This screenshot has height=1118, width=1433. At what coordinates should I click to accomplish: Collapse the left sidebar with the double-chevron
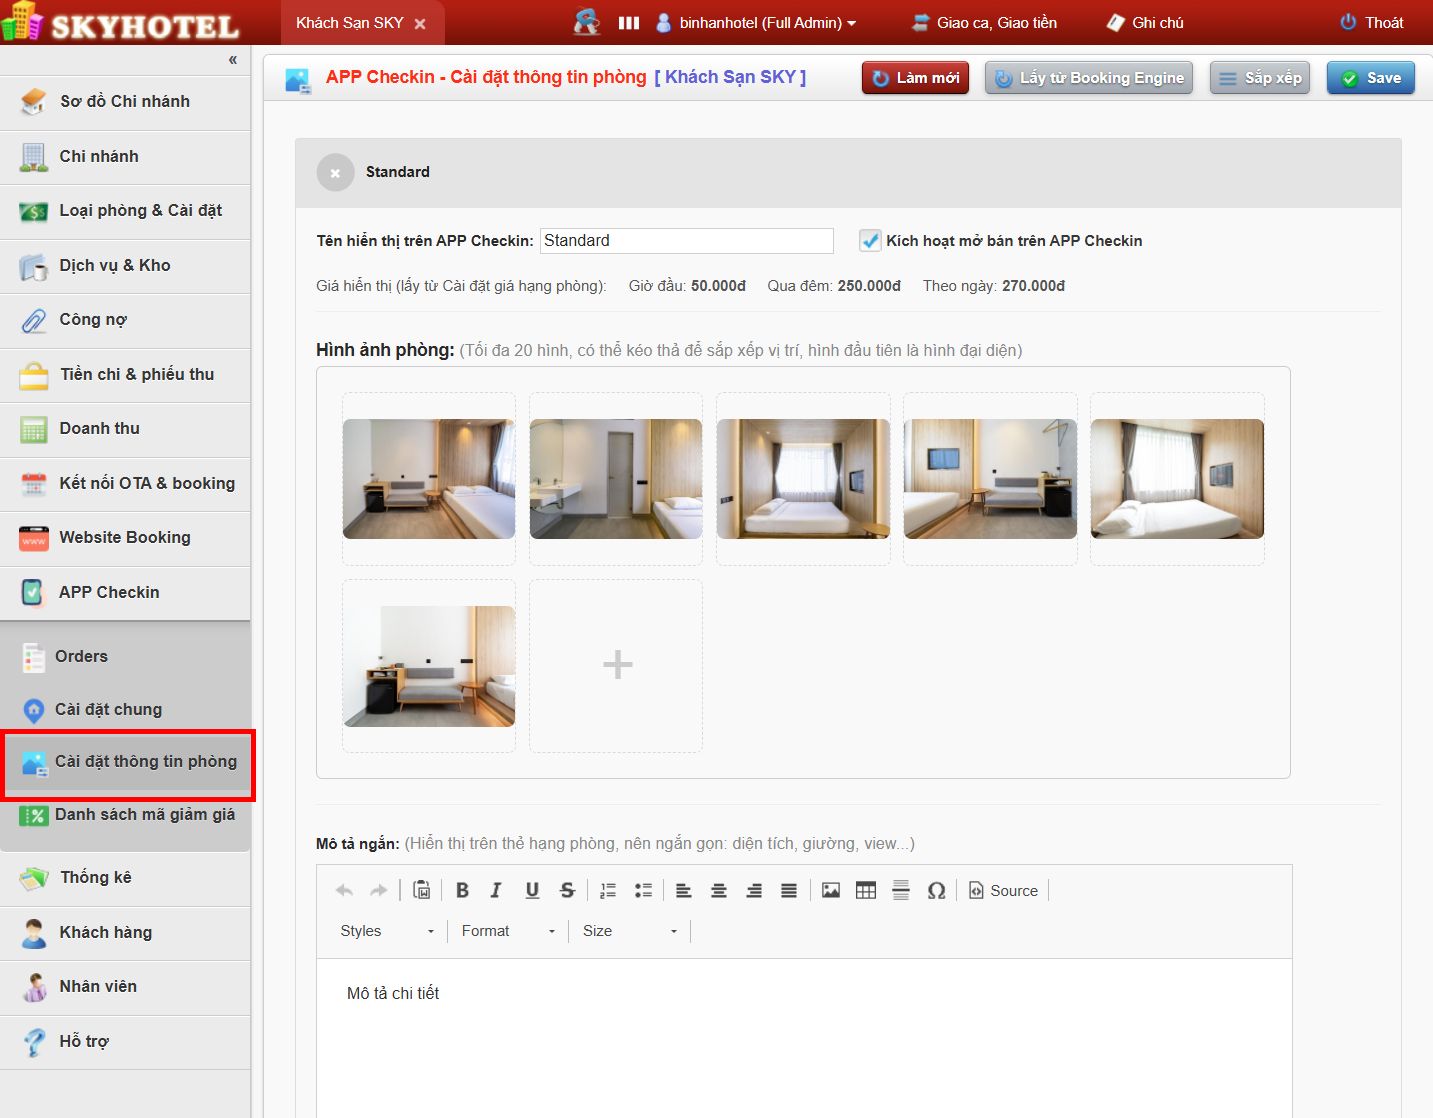[x=233, y=60]
